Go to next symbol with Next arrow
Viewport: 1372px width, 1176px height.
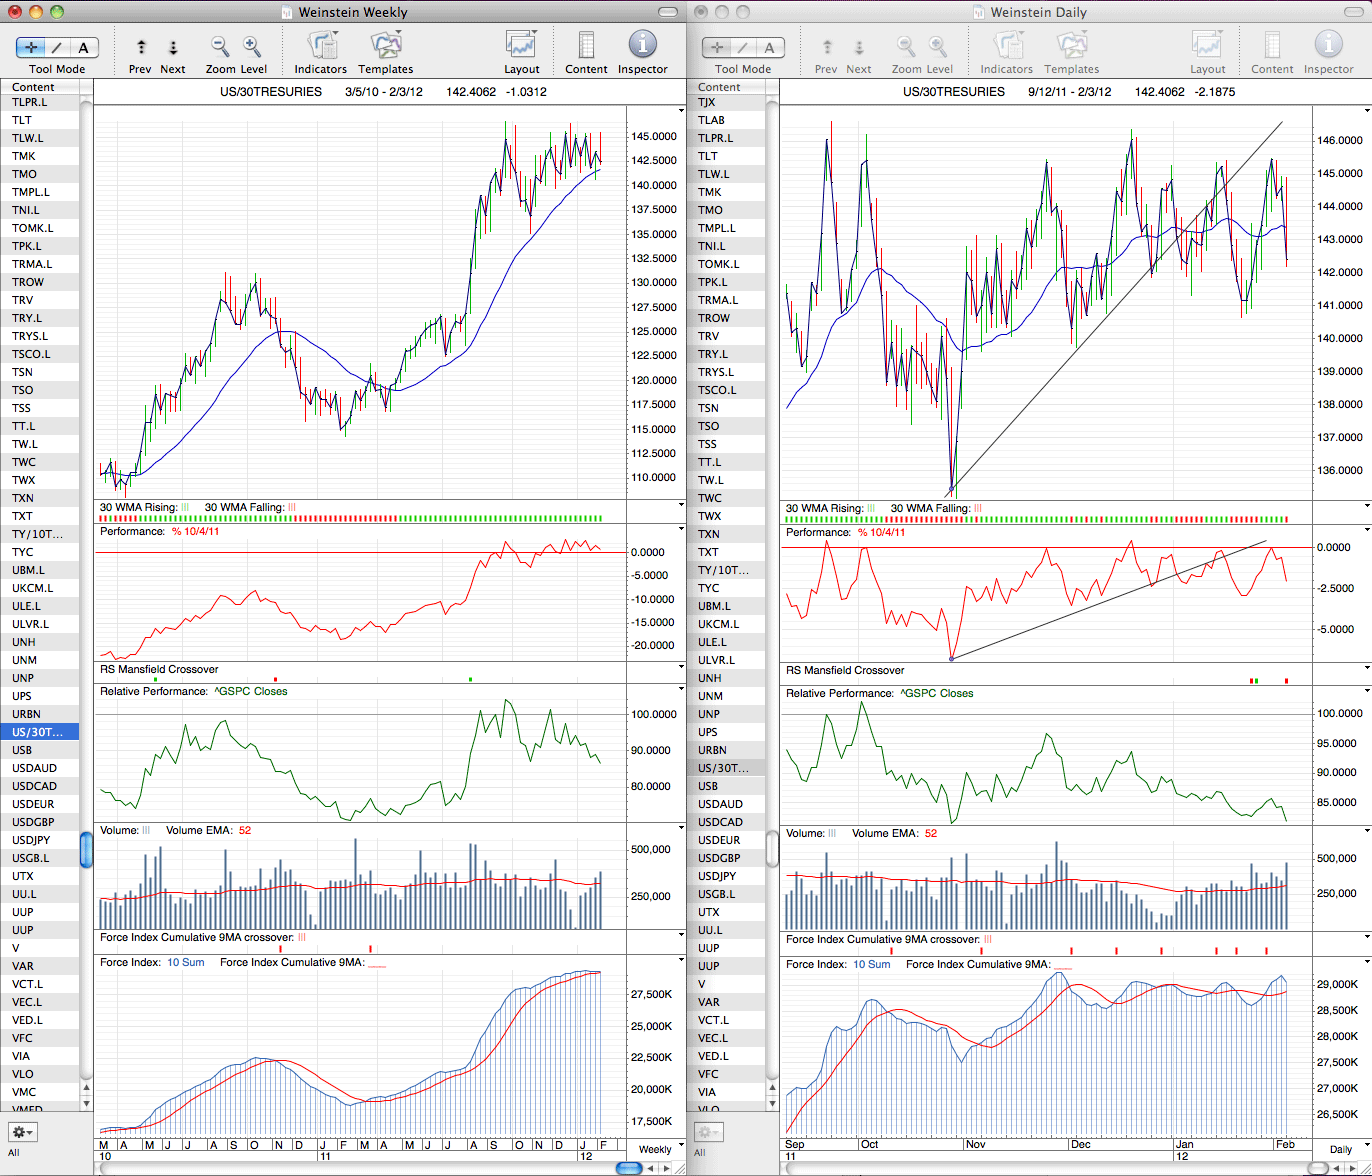pyautogui.click(x=172, y=47)
